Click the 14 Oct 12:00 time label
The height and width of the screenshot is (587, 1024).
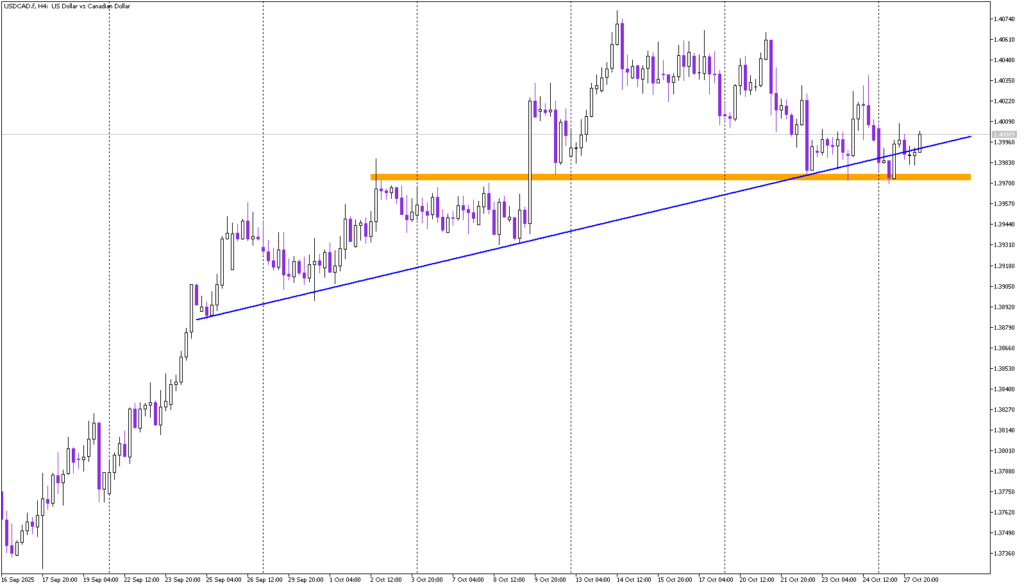click(x=634, y=579)
